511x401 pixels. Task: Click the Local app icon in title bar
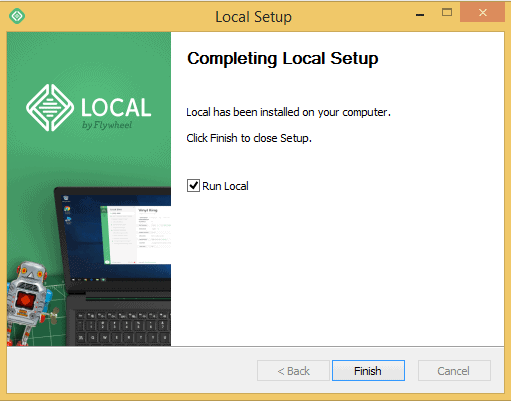[17, 16]
